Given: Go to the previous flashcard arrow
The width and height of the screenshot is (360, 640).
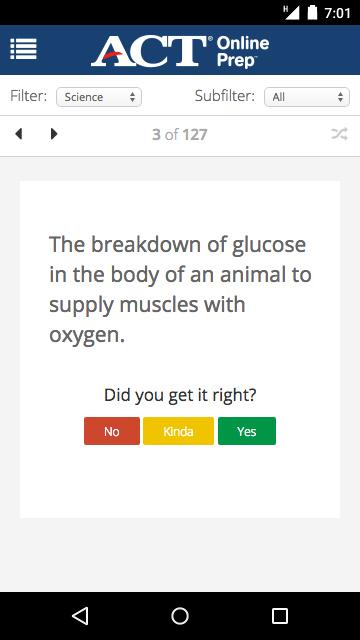Looking at the screenshot, I should pyautogui.click(x=18, y=134).
